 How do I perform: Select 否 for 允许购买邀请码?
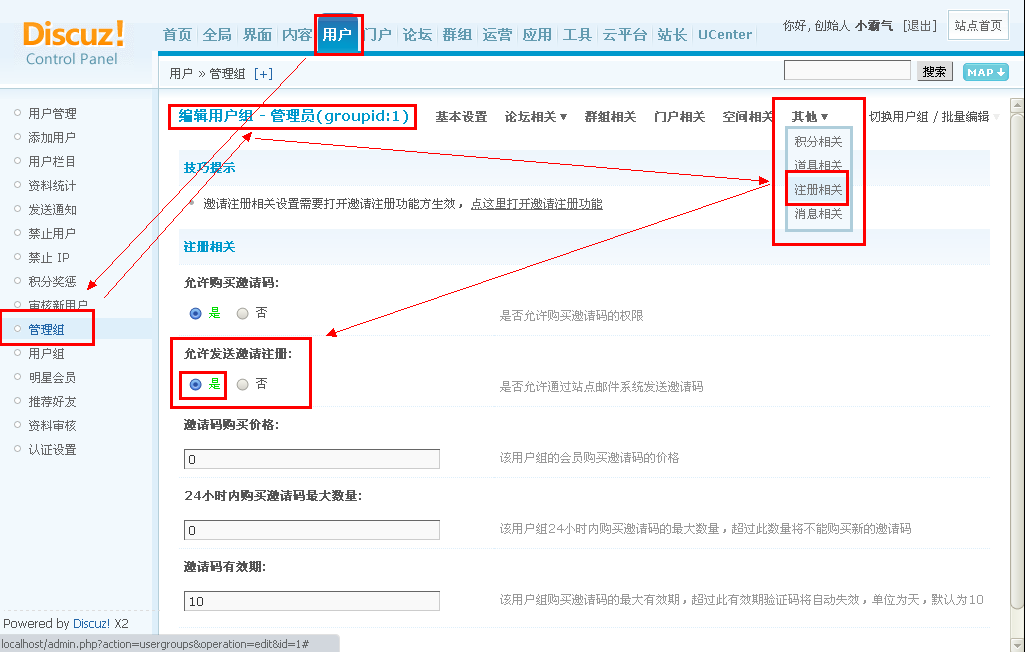pyautogui.click(x=243, y=313)
